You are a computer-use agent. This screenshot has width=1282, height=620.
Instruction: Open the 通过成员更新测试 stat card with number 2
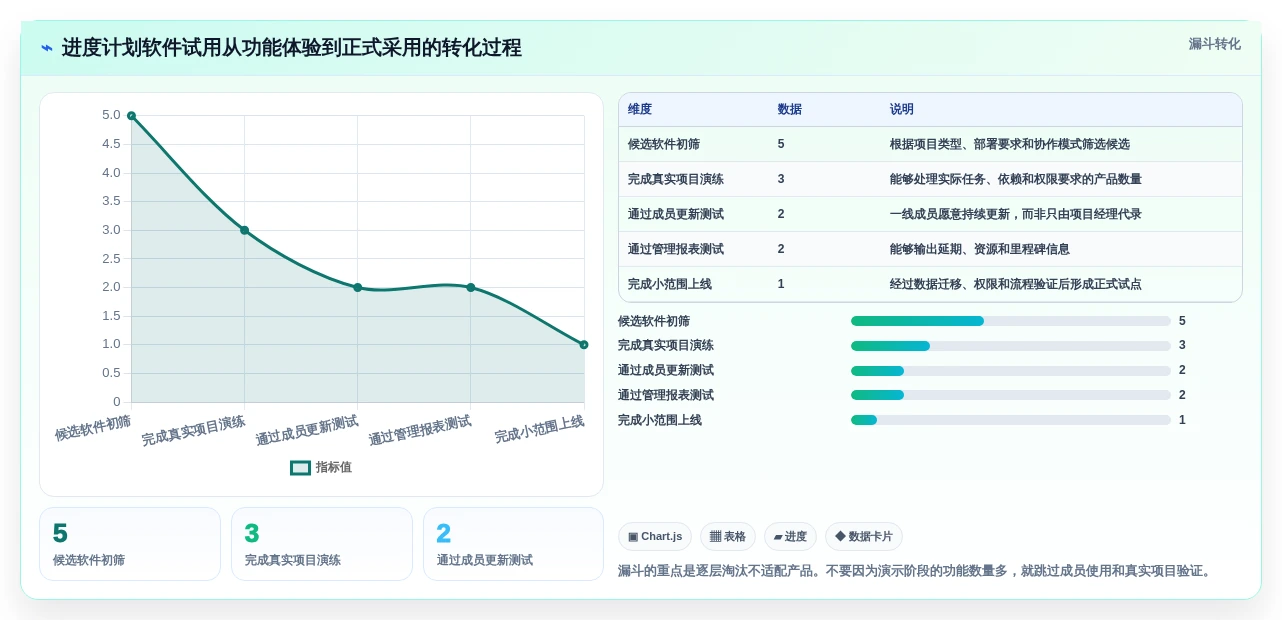click(514, 544)
